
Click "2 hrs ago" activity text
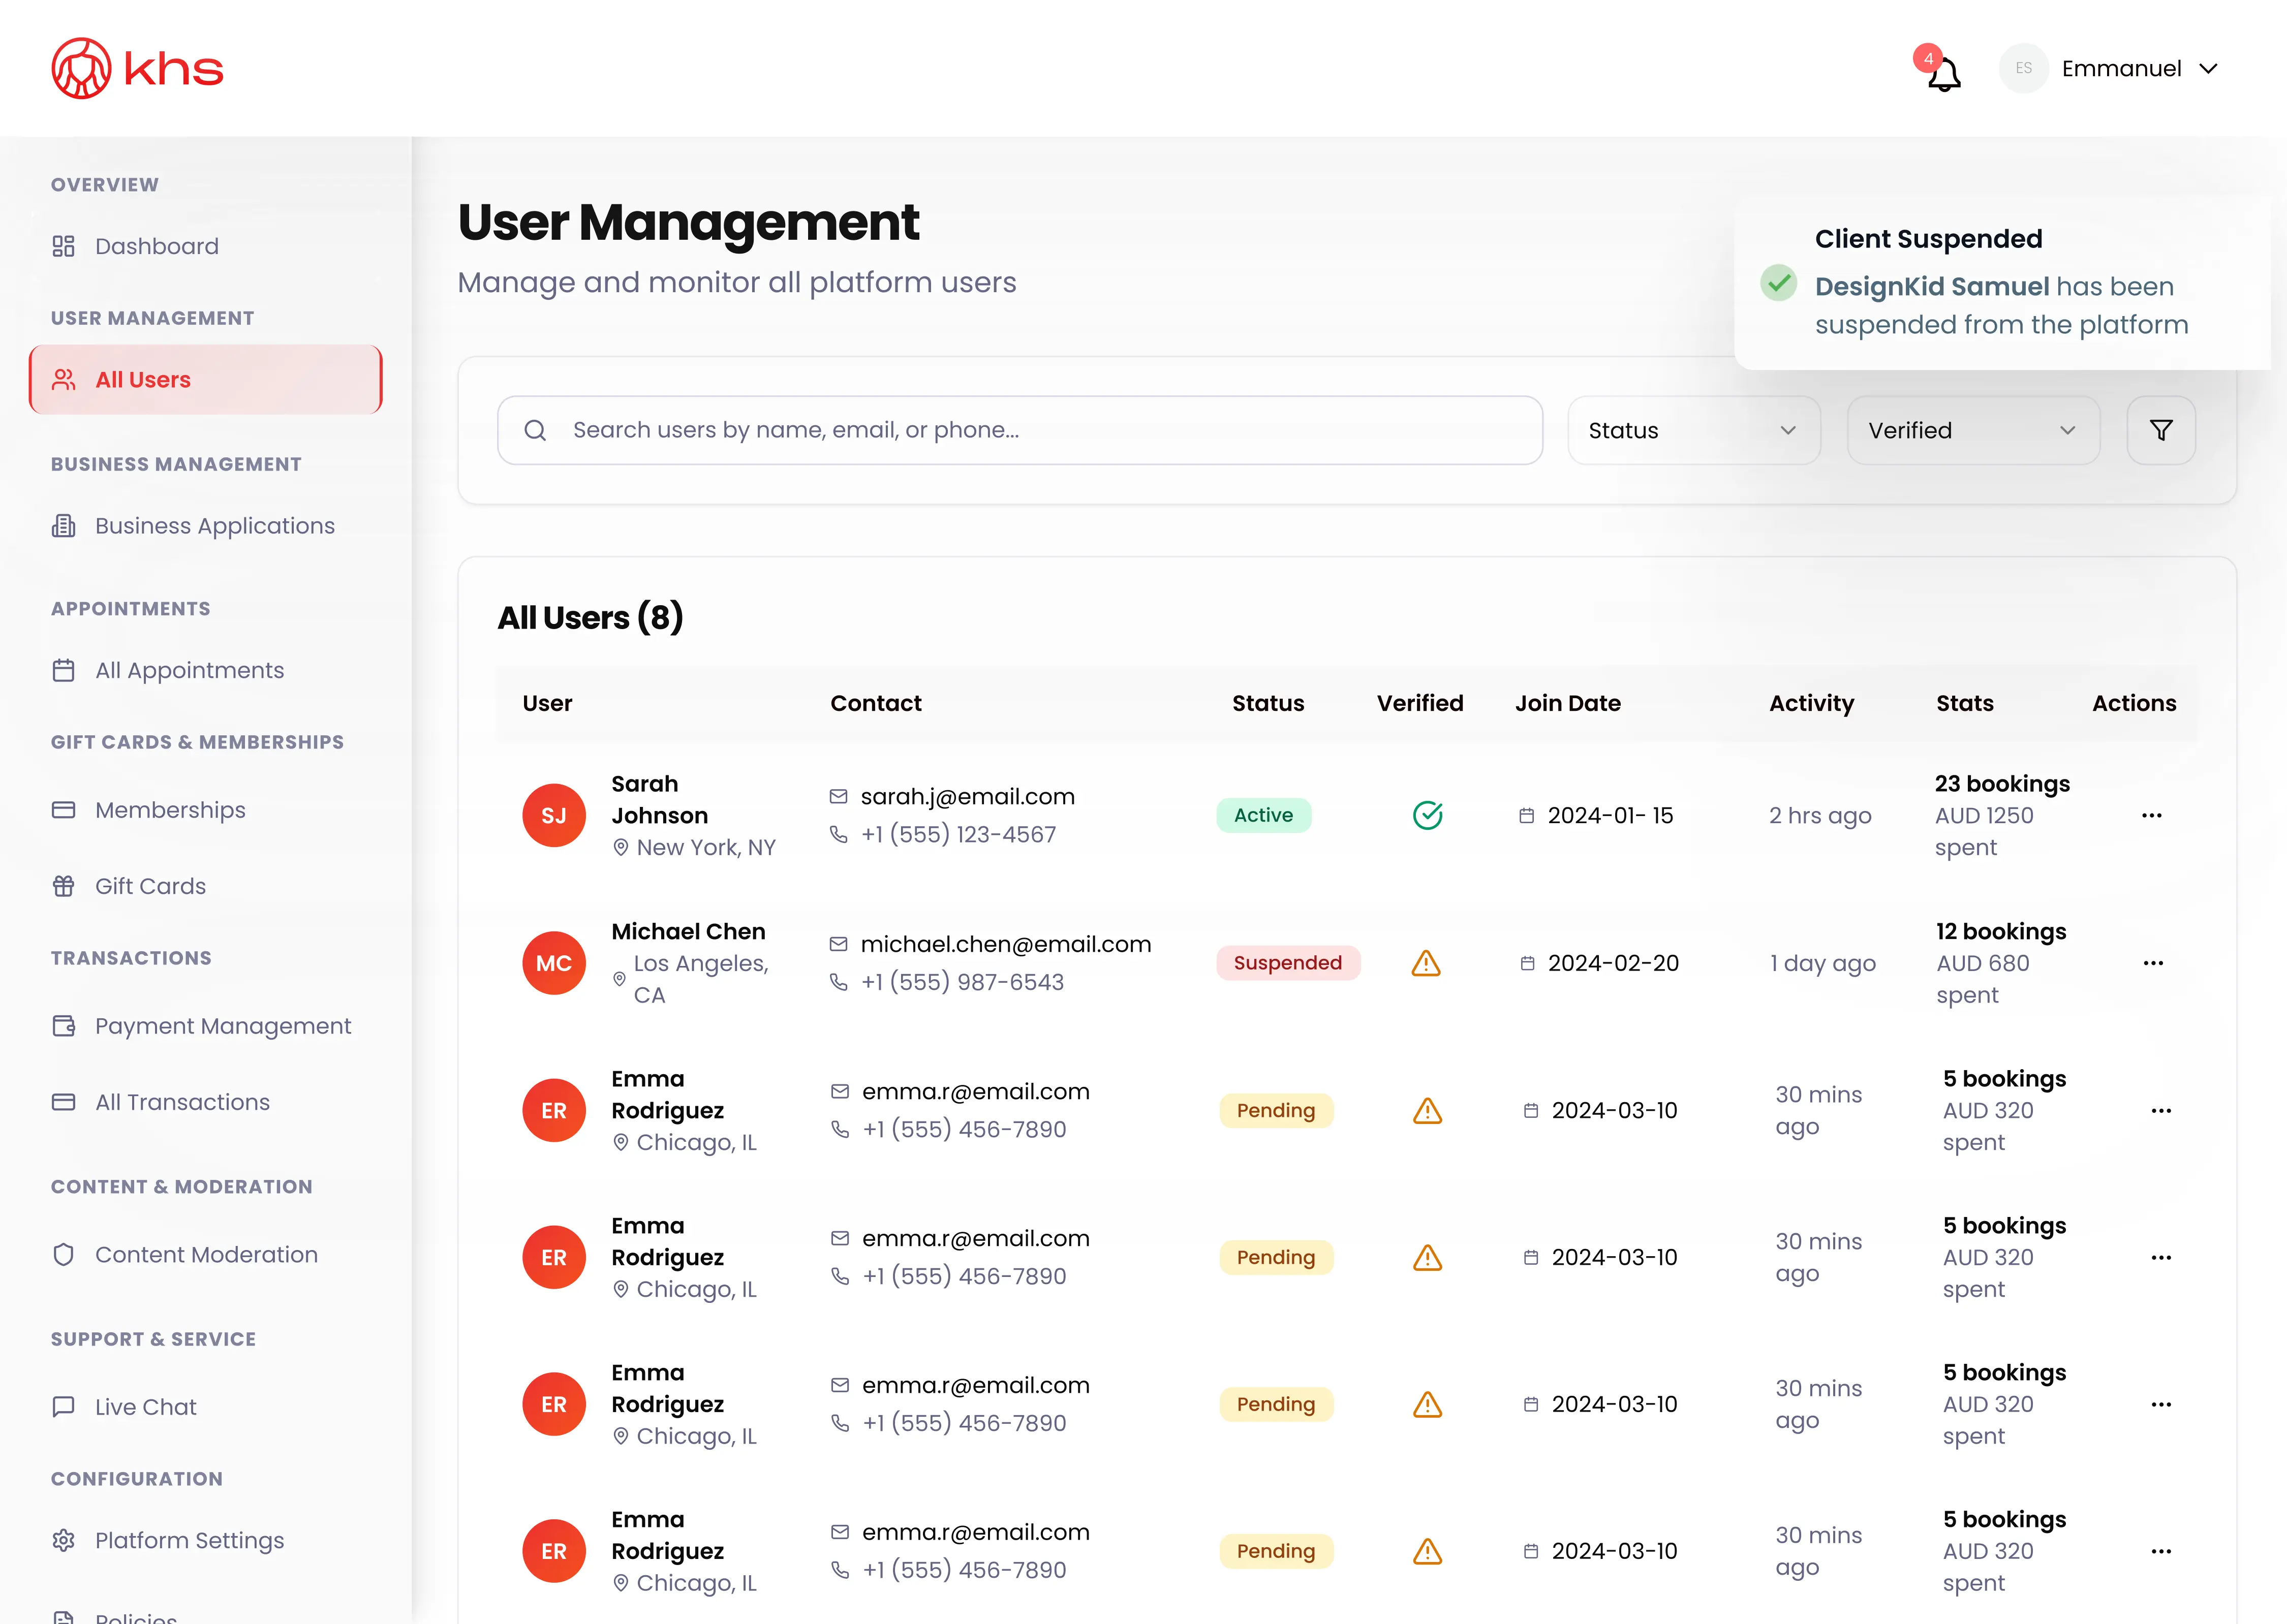coord(1819,815)
